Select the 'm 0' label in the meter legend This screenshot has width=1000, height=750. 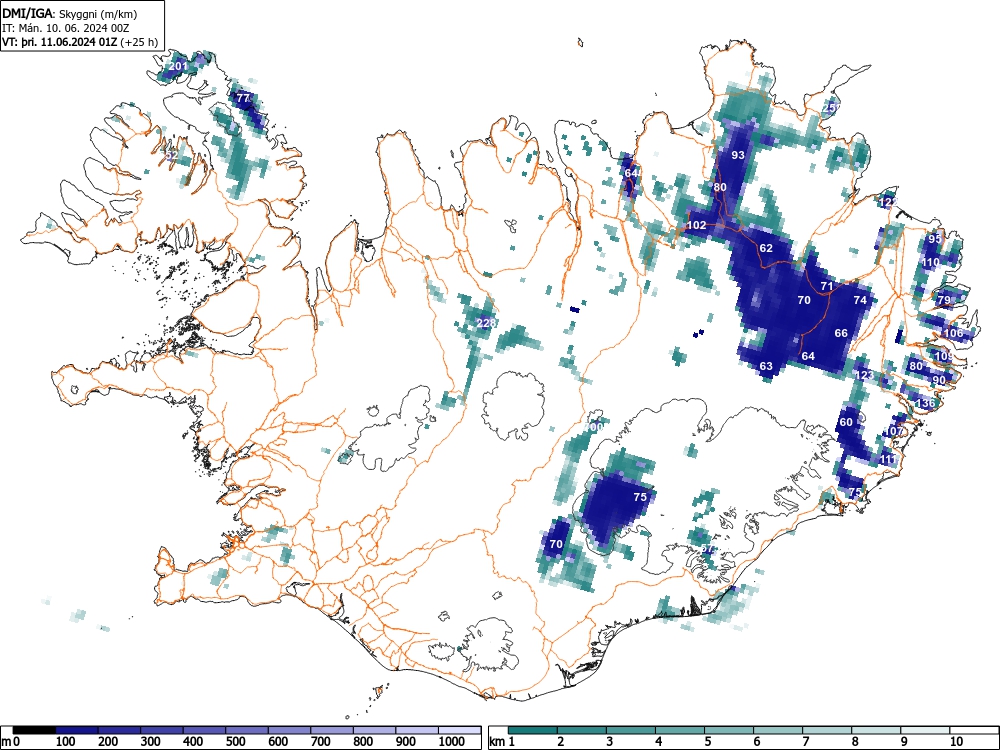pos(10,742)
